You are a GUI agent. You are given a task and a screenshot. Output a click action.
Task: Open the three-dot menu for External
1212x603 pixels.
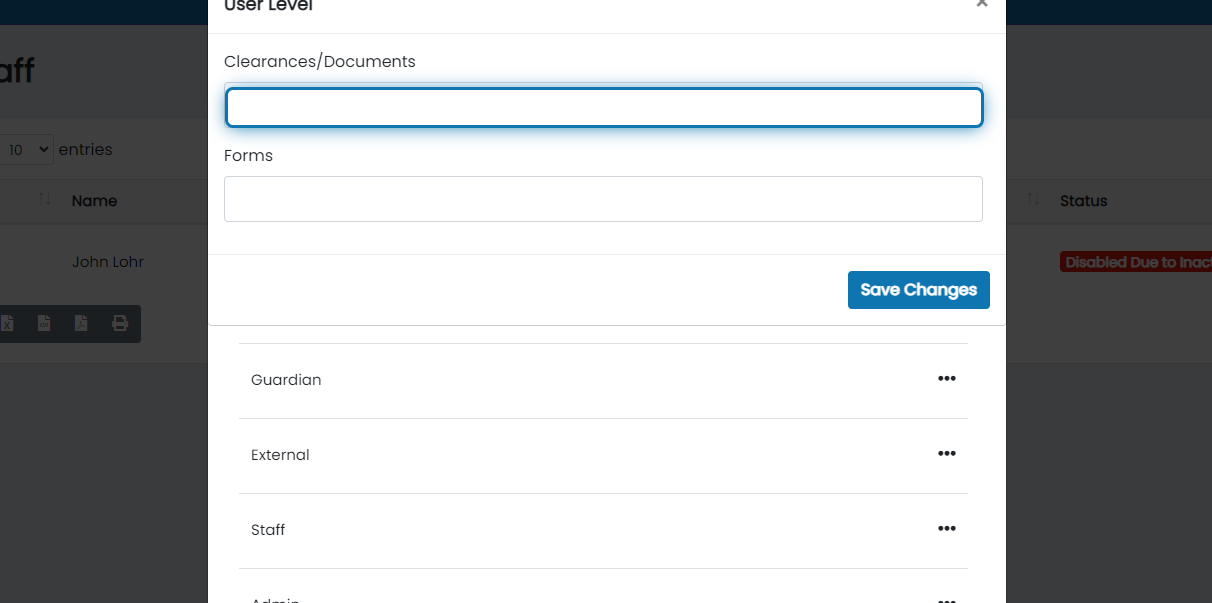(946, 454)
